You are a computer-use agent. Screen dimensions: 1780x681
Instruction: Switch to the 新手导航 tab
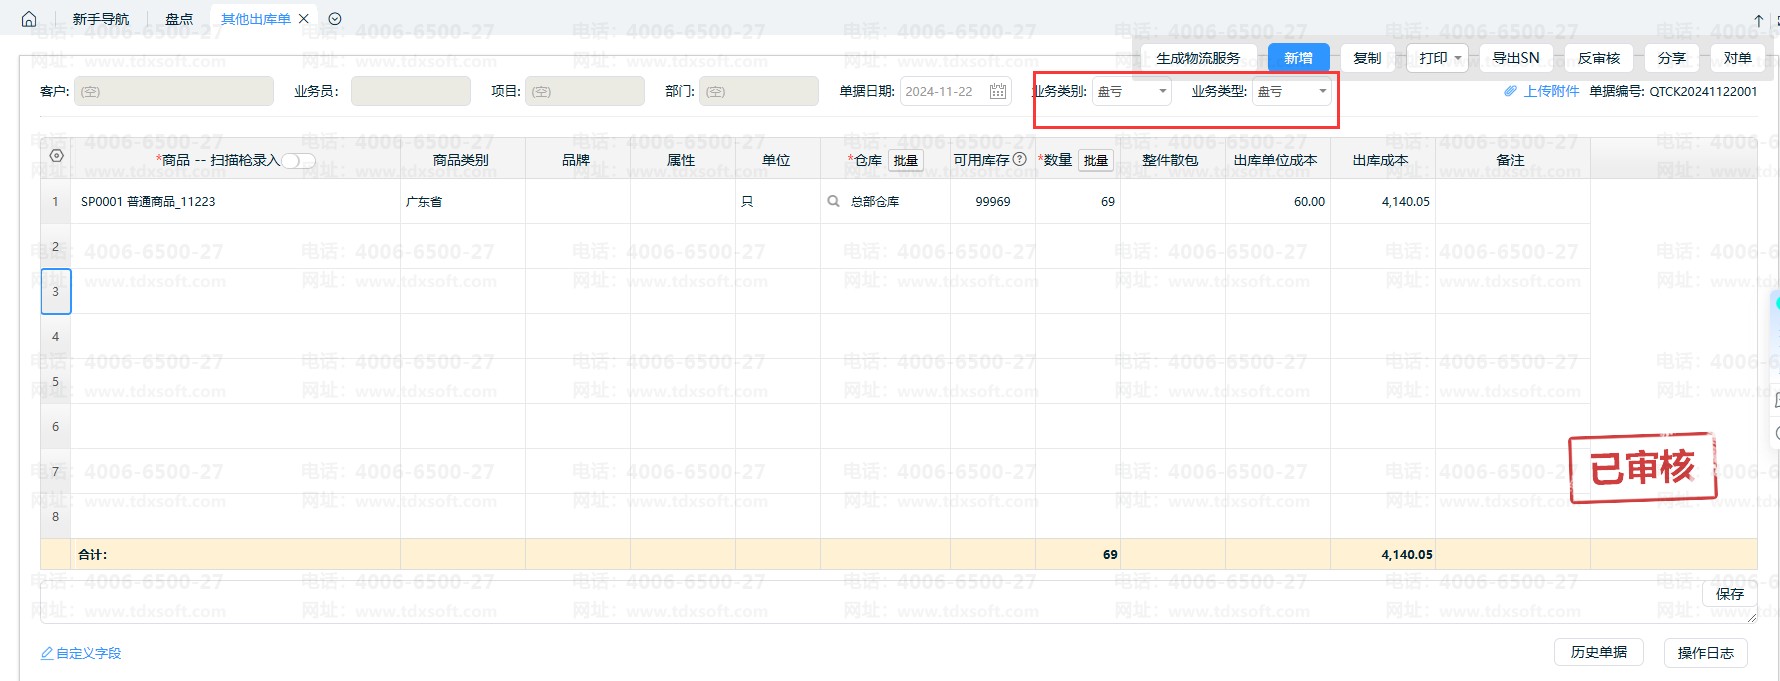pyautogui.click(x=101, y=19)
